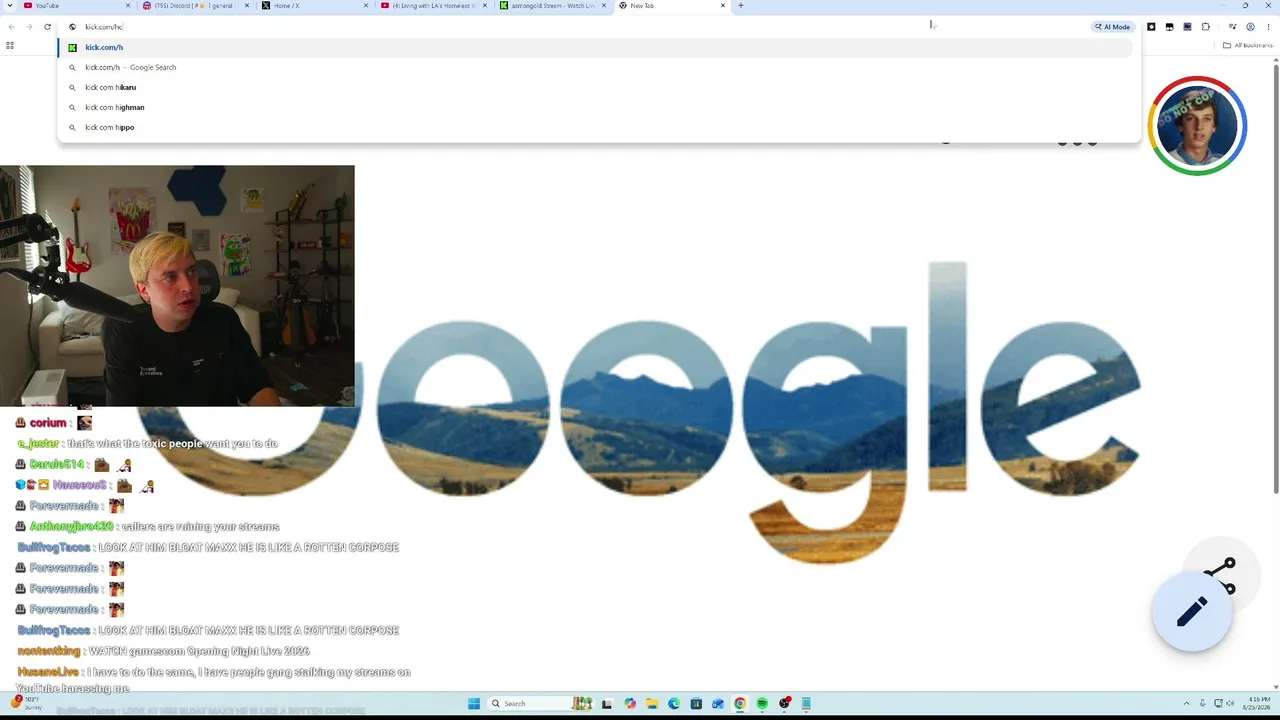The image size is (1280, 720).
Task: Click the AI Mode button
Action: click(1113, 27)
